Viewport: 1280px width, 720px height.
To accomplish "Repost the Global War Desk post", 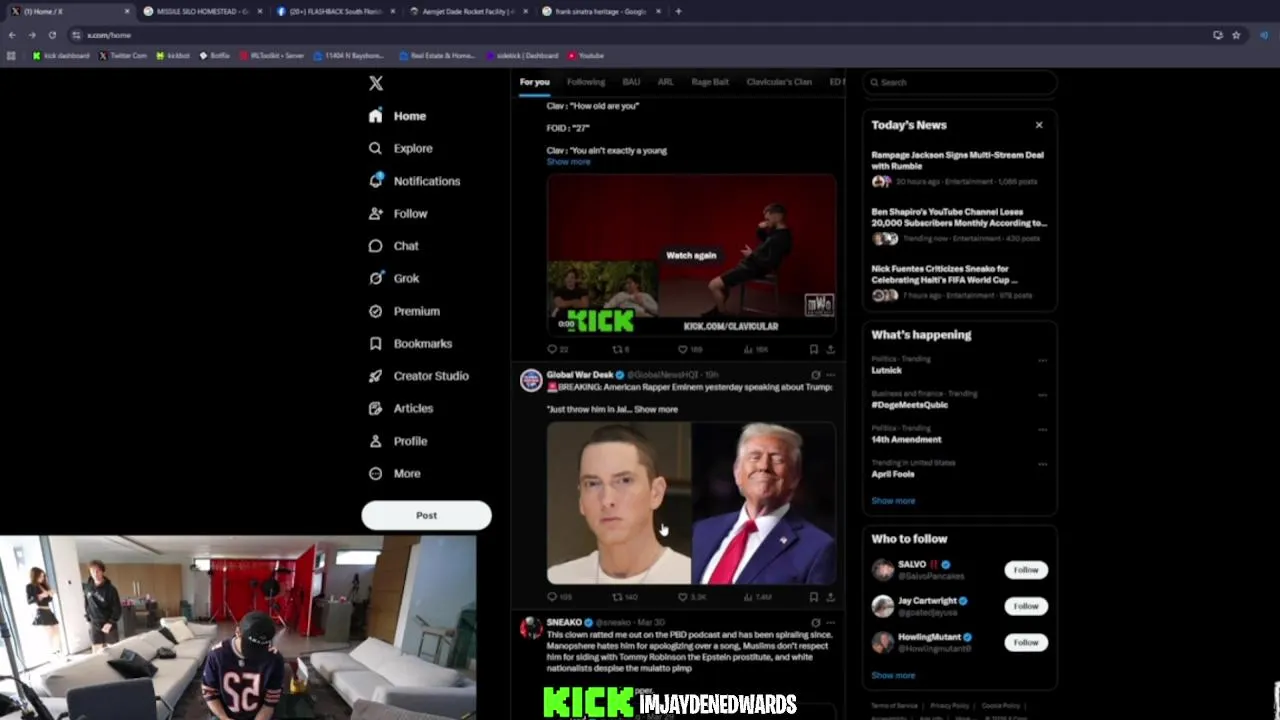I will (623, 597).
